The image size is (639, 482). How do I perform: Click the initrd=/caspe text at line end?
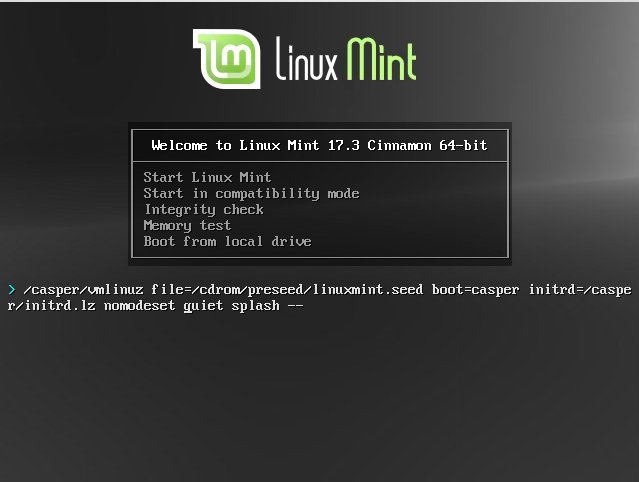tap(580, 290)
